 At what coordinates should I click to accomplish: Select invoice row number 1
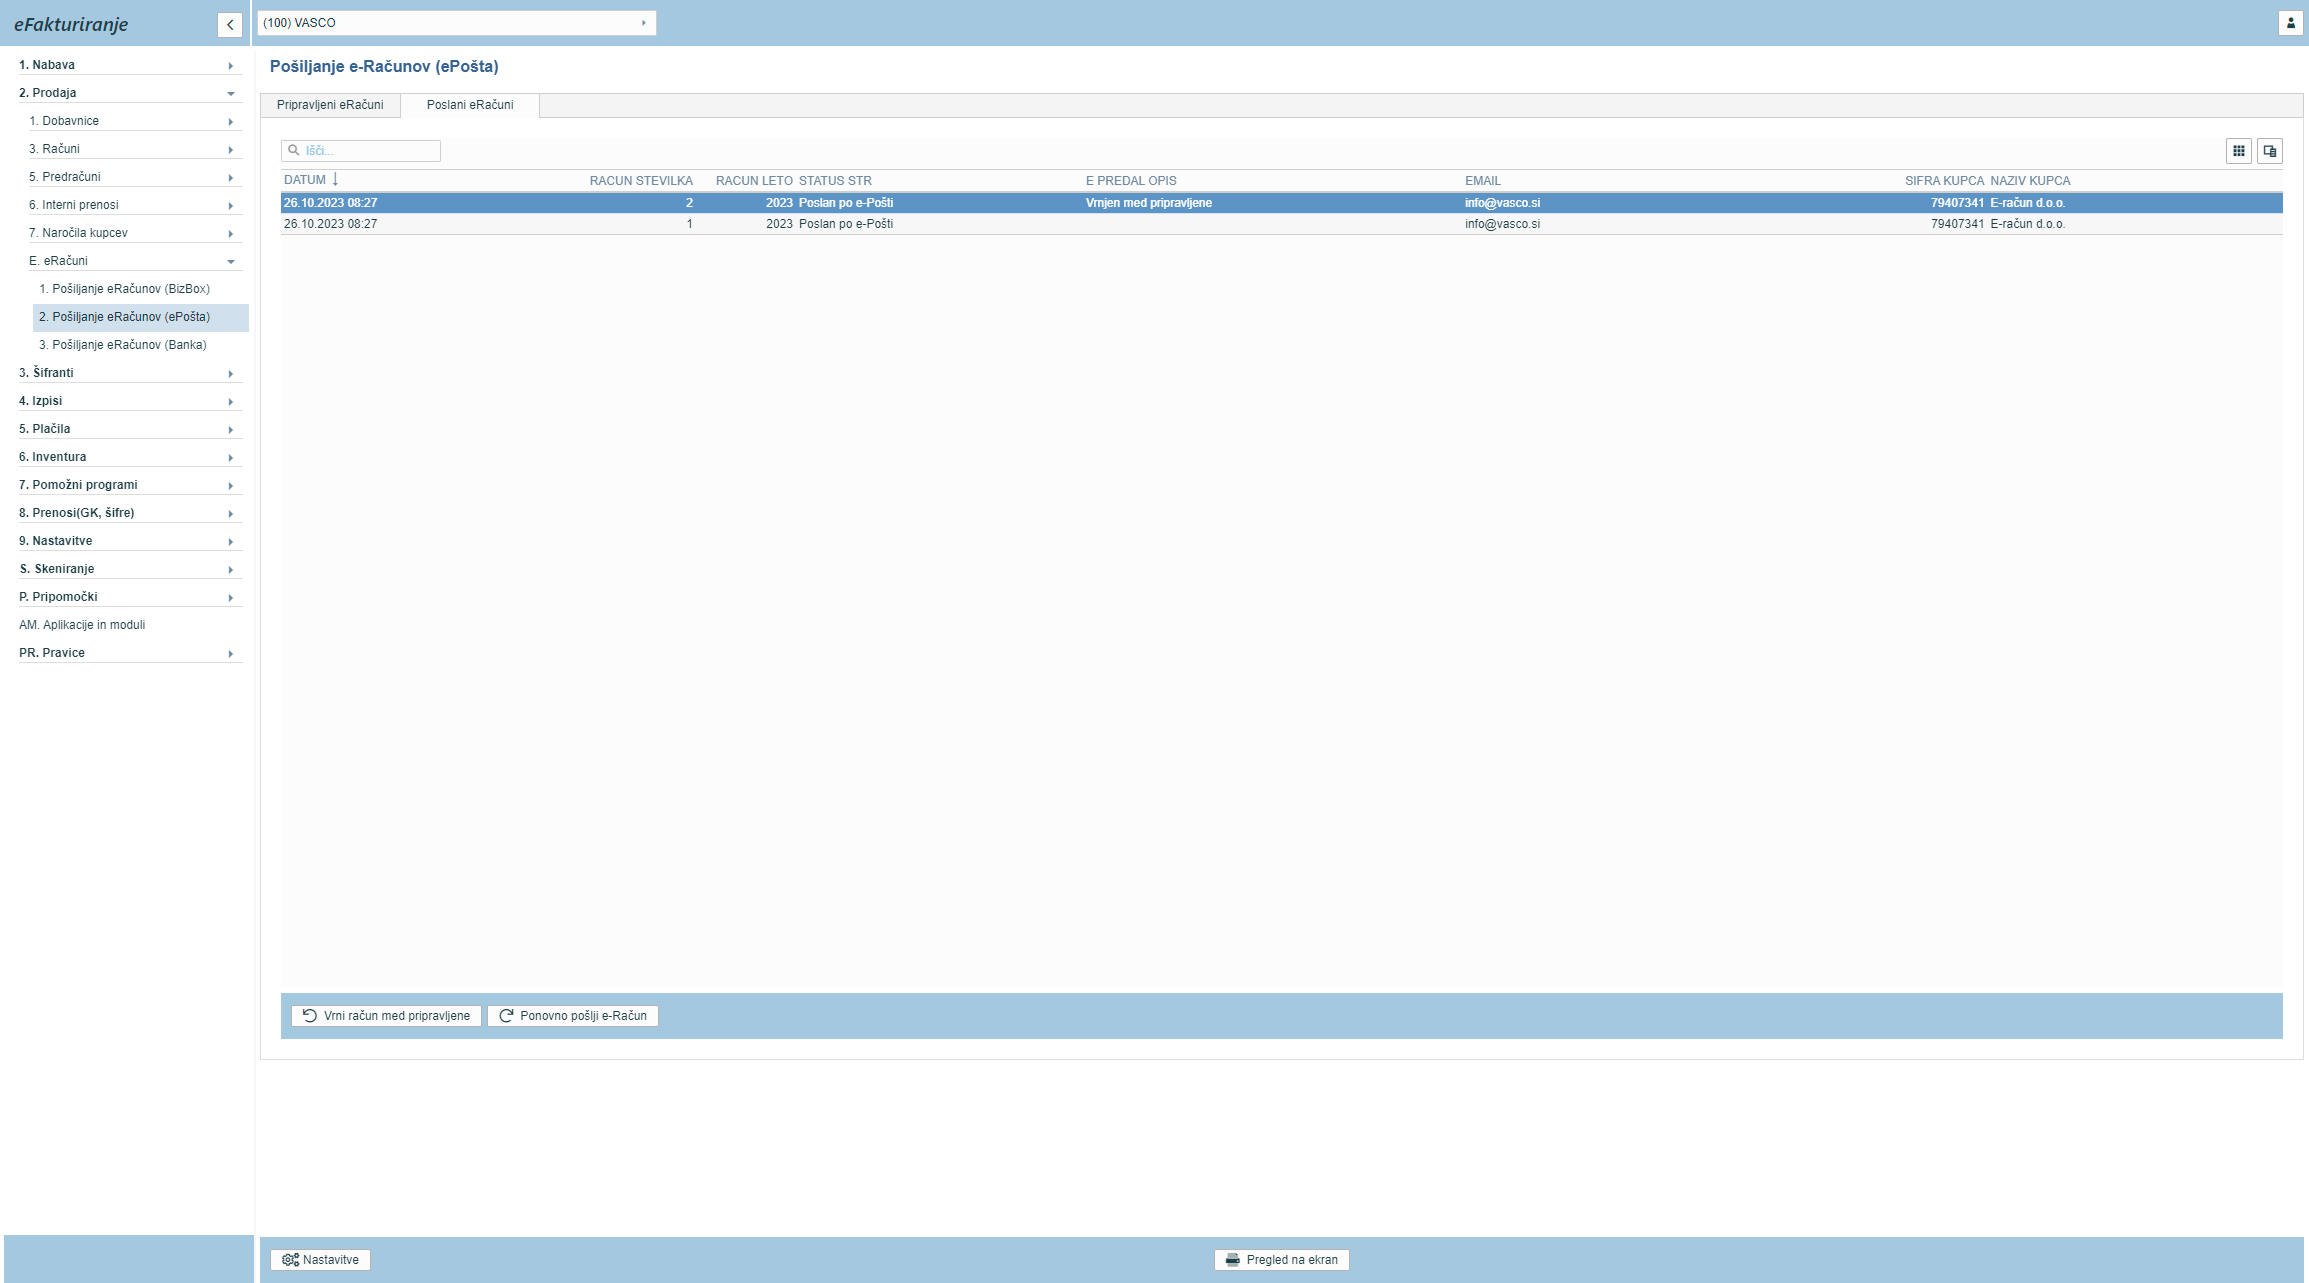tap(1282, 224)
